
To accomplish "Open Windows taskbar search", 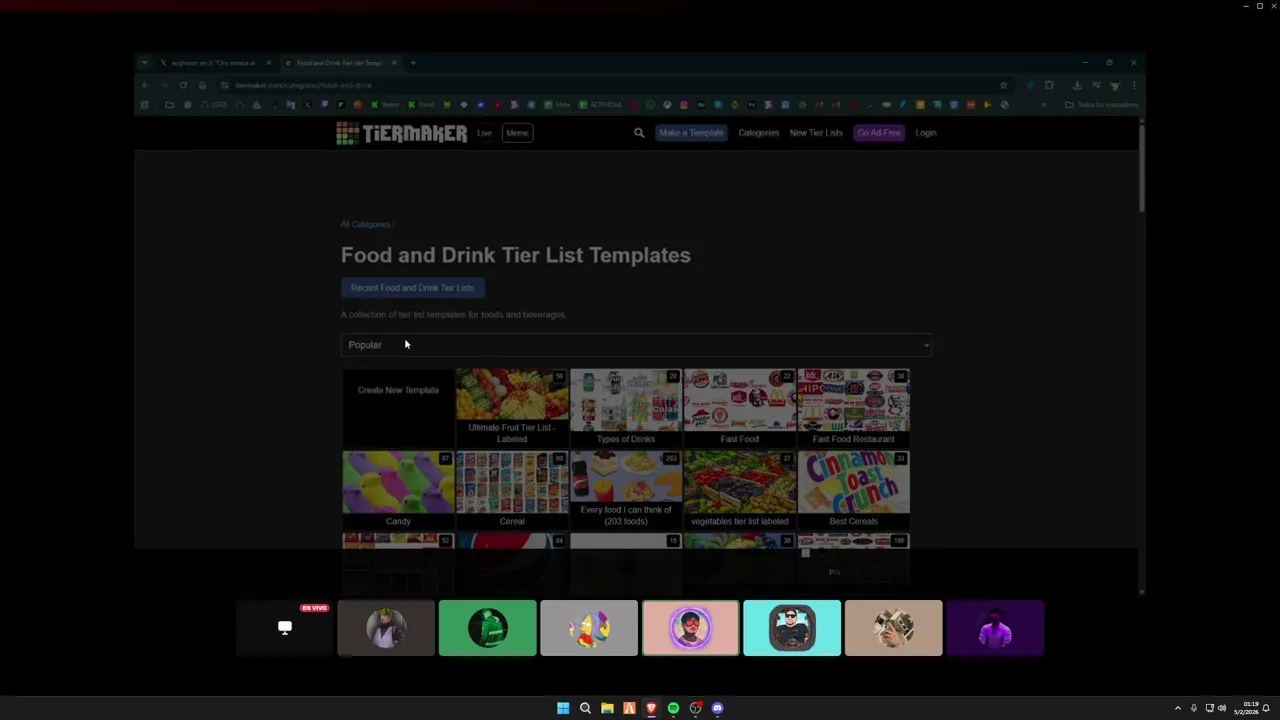I will coord(585,708).
